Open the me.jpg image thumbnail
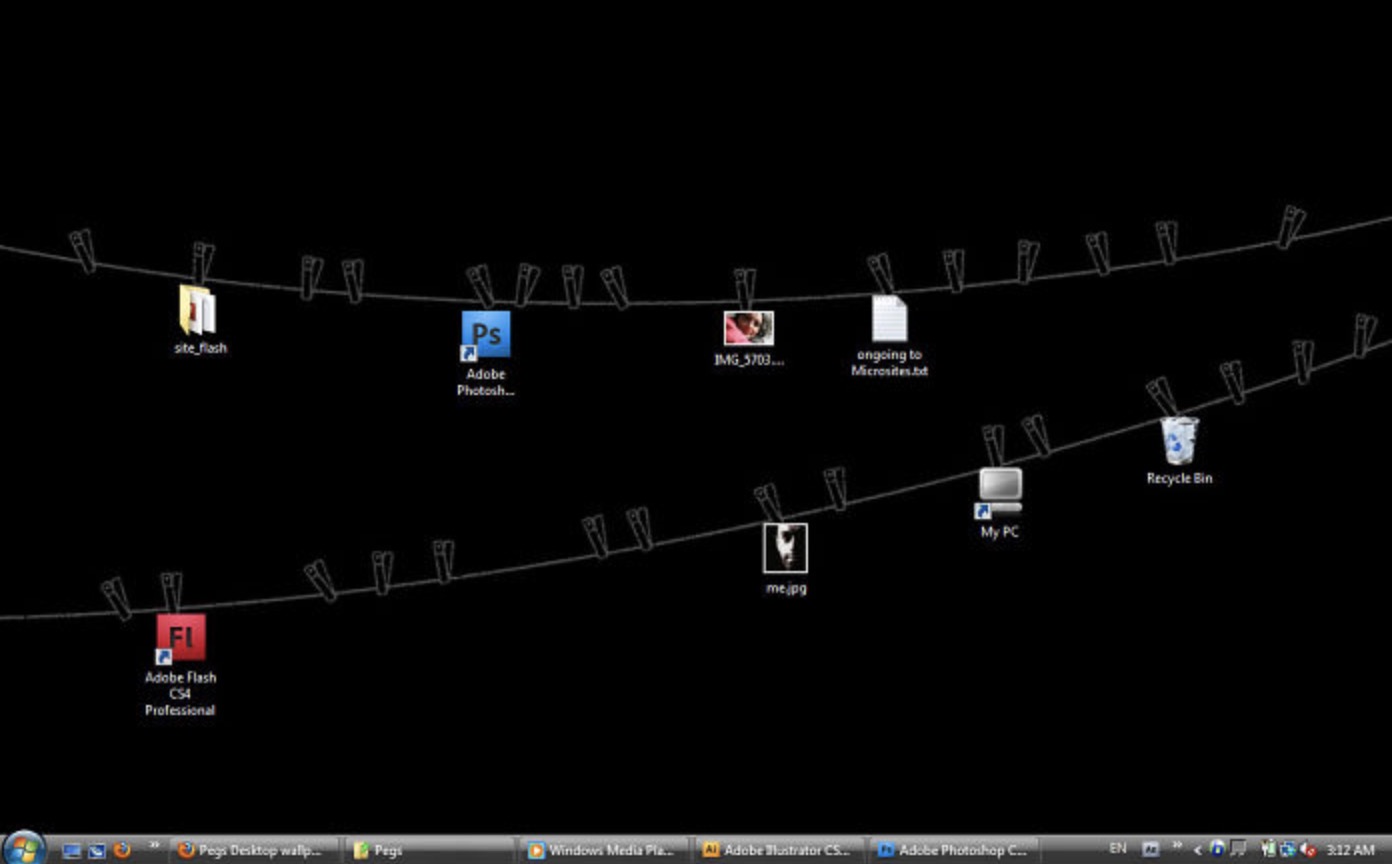The width and height of the screenshot is (1392, 864). pyautogui.click(x=786, y=548)
